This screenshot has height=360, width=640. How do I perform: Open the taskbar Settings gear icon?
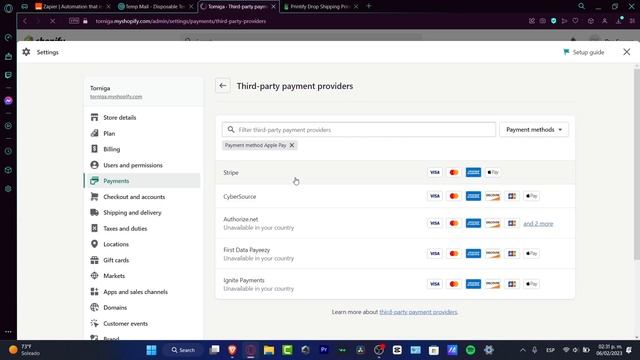[x=489, y=350]
